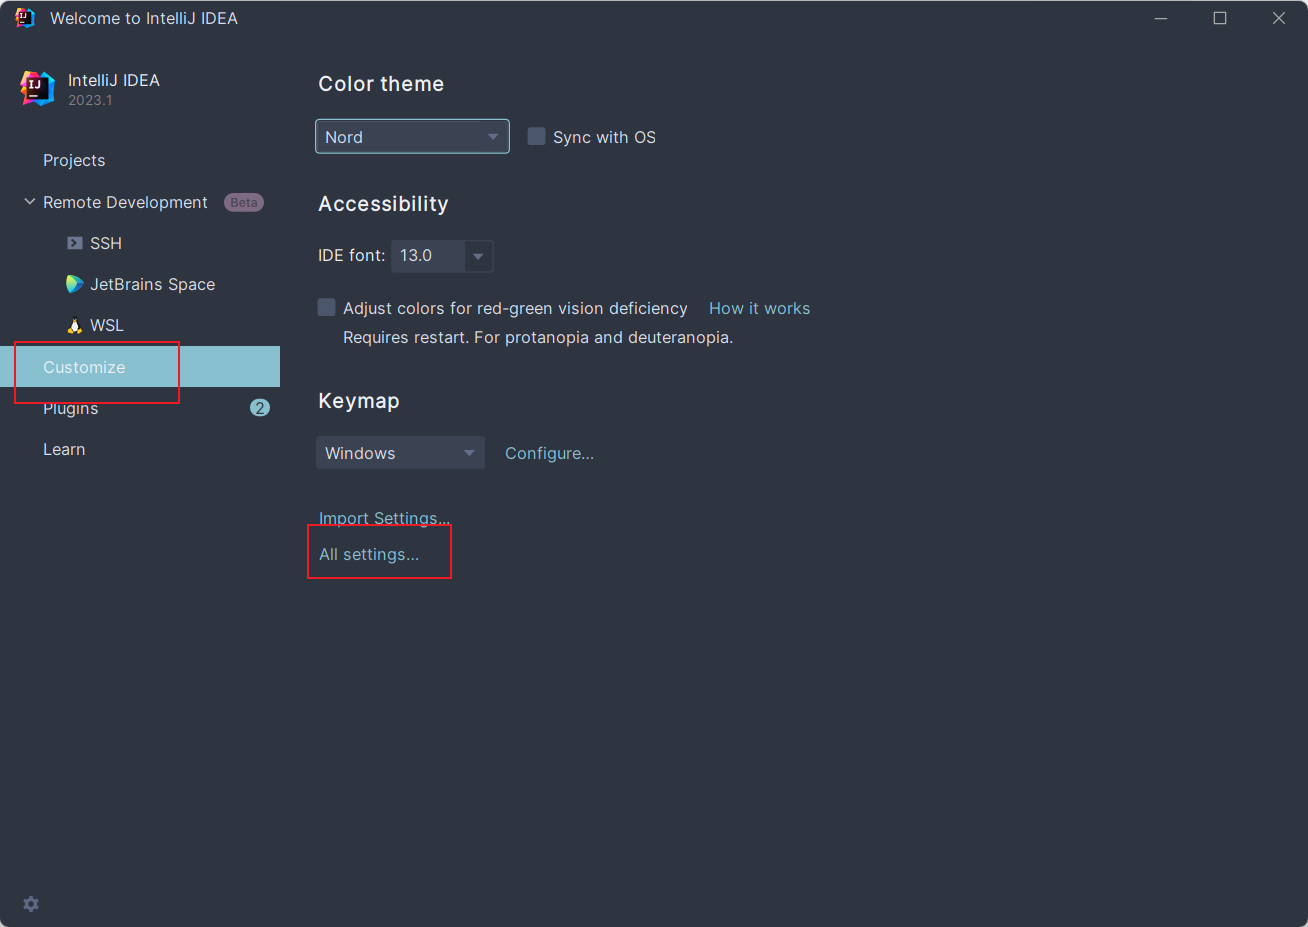This screenshot has height=927, width=1308.
Task: Maximize the Welcome window
Action: tap(1220, 18)
